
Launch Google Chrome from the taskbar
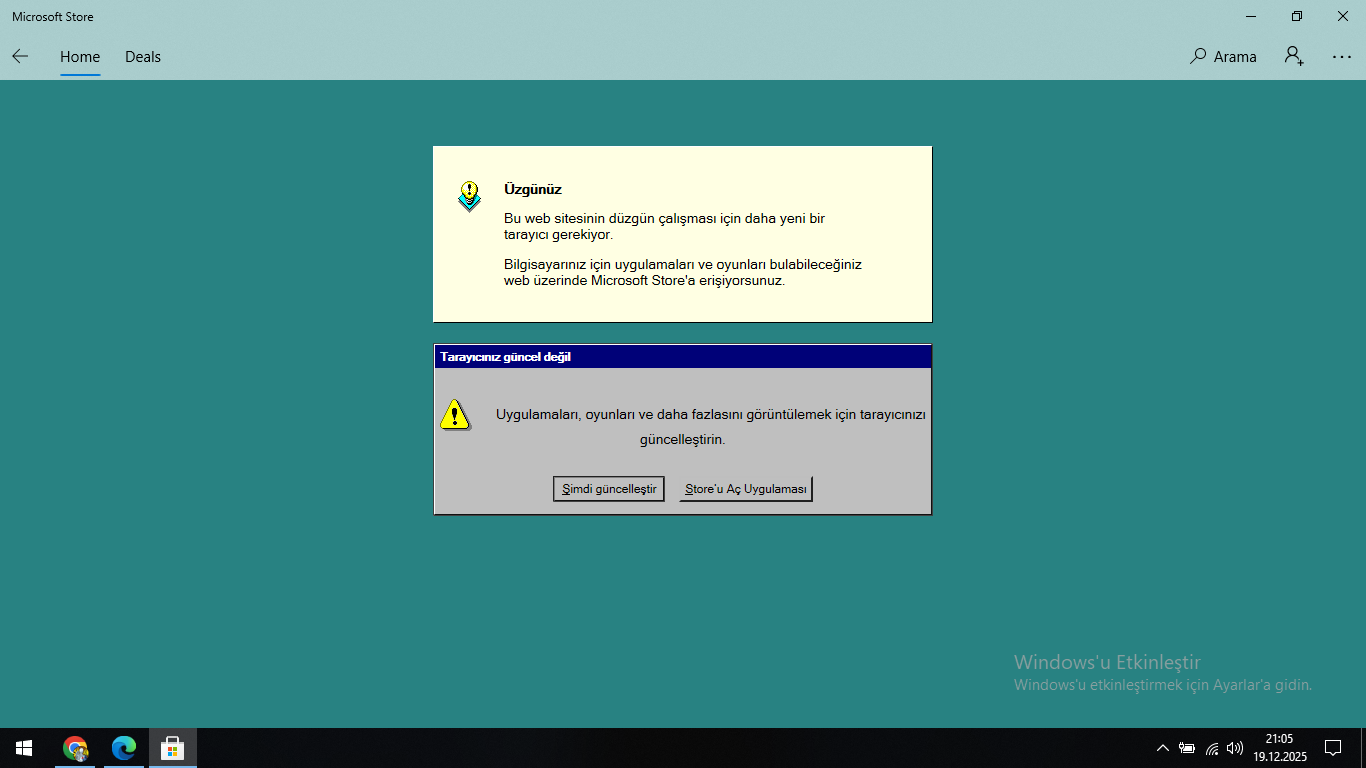[75, 748]
